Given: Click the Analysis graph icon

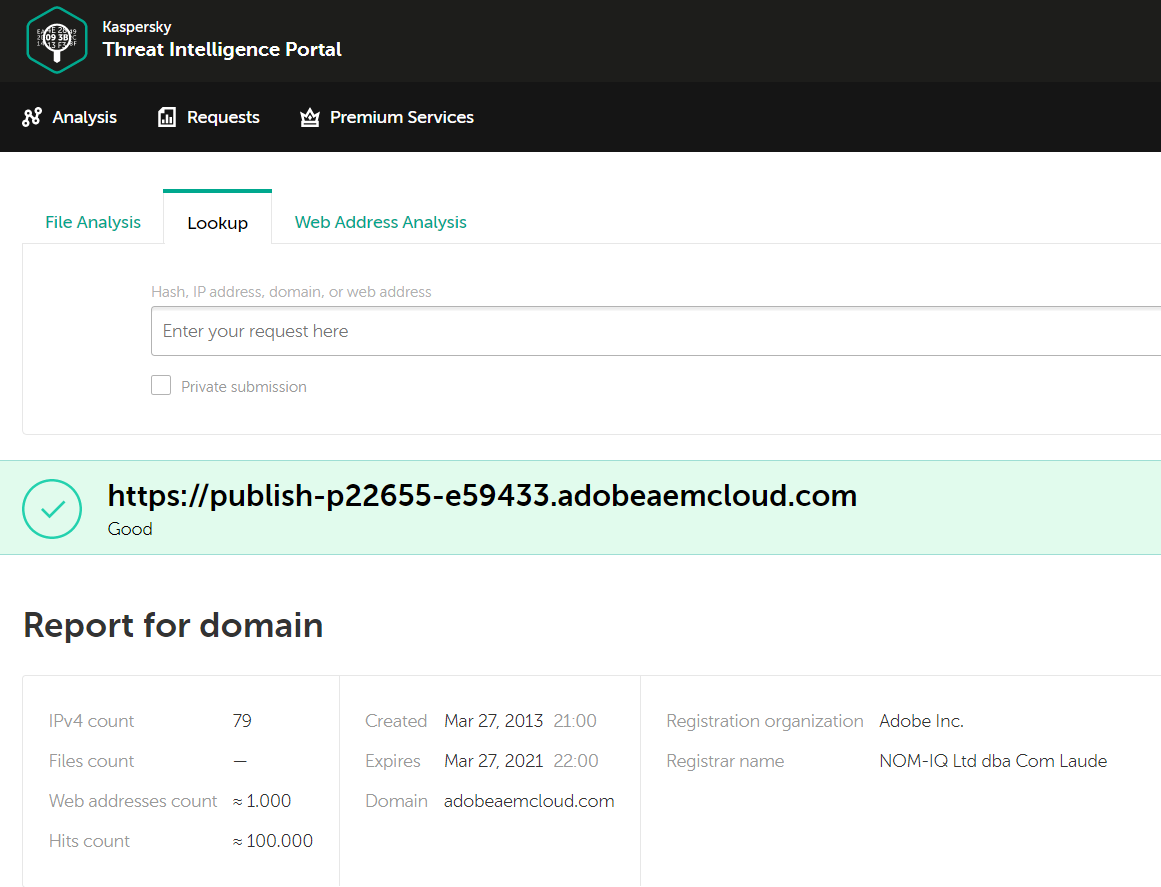Looking at the screenshot, I should tap(32, 117).
